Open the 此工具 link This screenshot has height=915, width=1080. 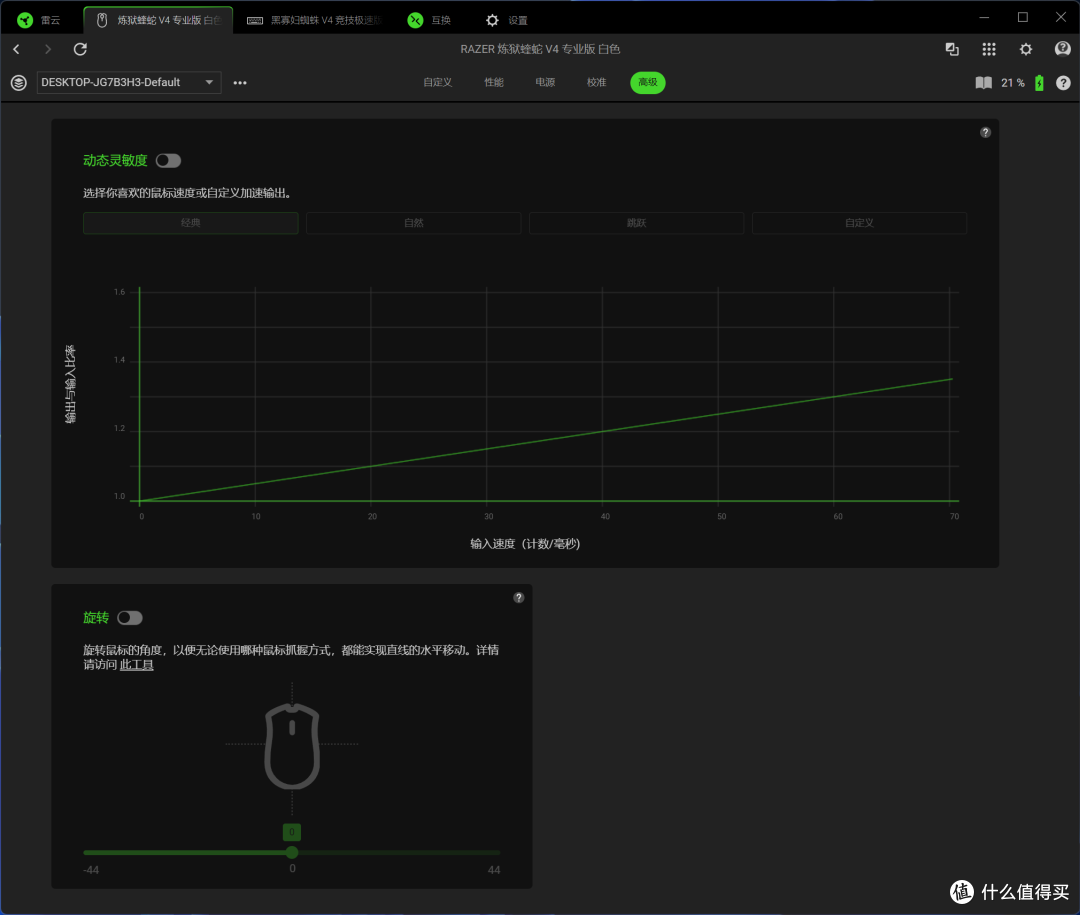pos(136,665)
